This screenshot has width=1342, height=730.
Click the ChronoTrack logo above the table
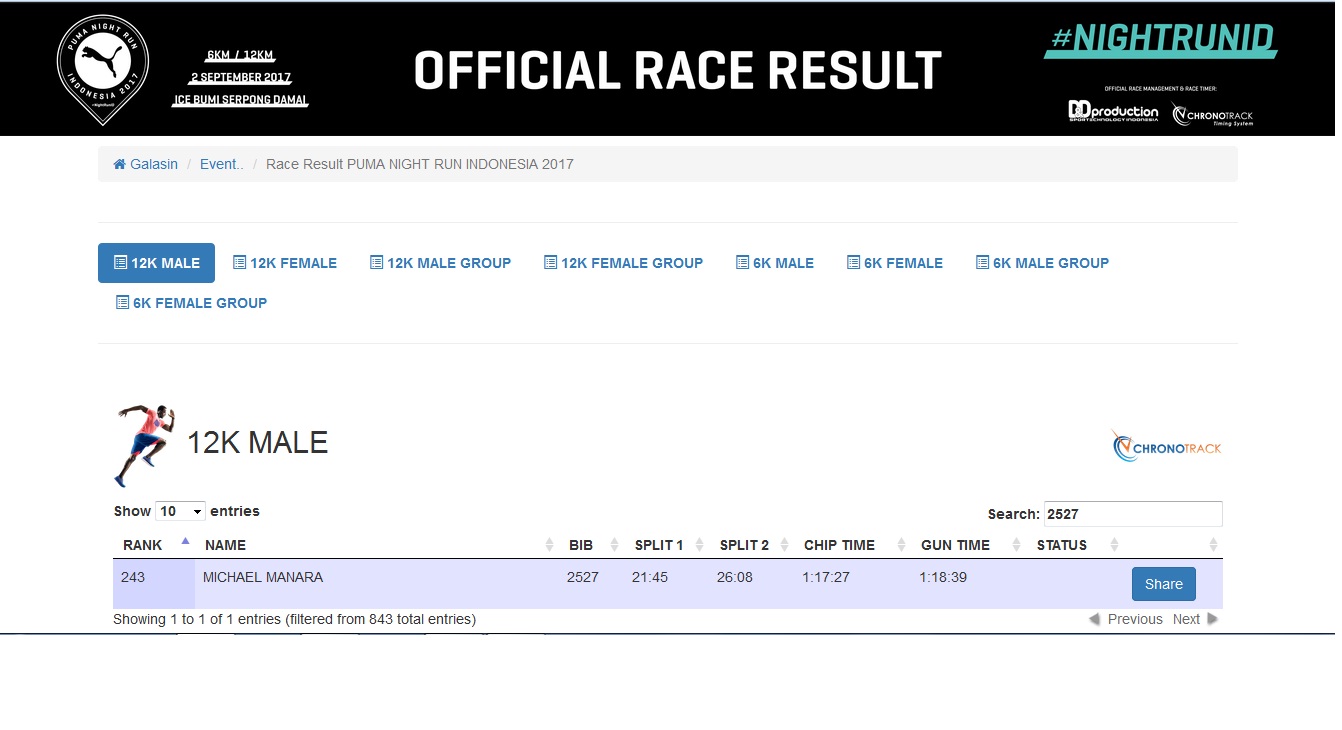coord(1166,447)
